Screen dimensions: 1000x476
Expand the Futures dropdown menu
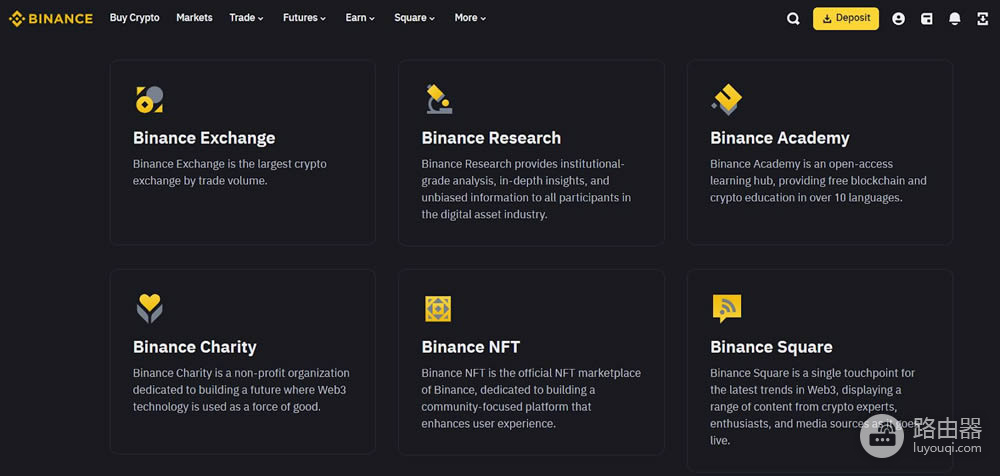tap(304, 18)
